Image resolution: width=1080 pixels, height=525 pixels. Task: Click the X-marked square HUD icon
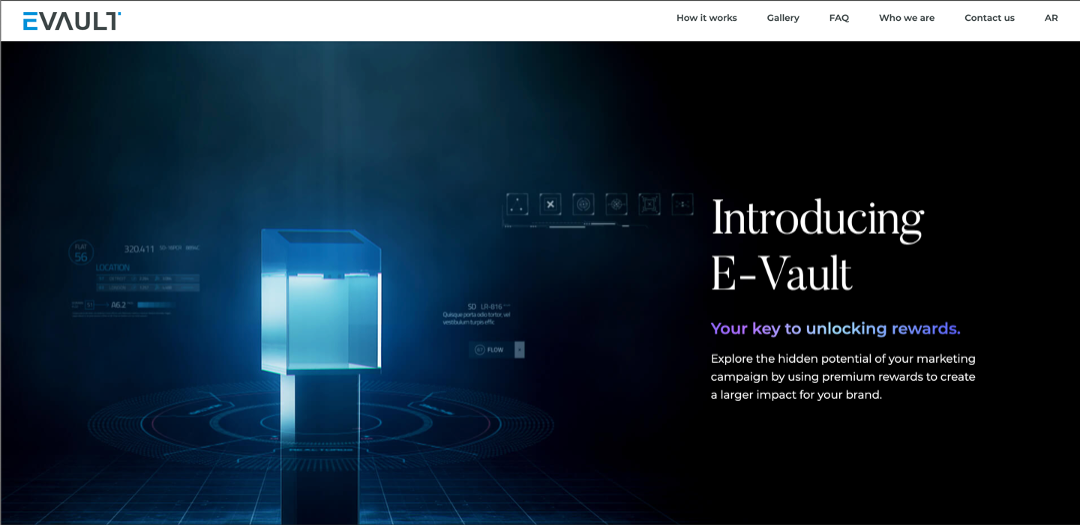click(550, 204)
